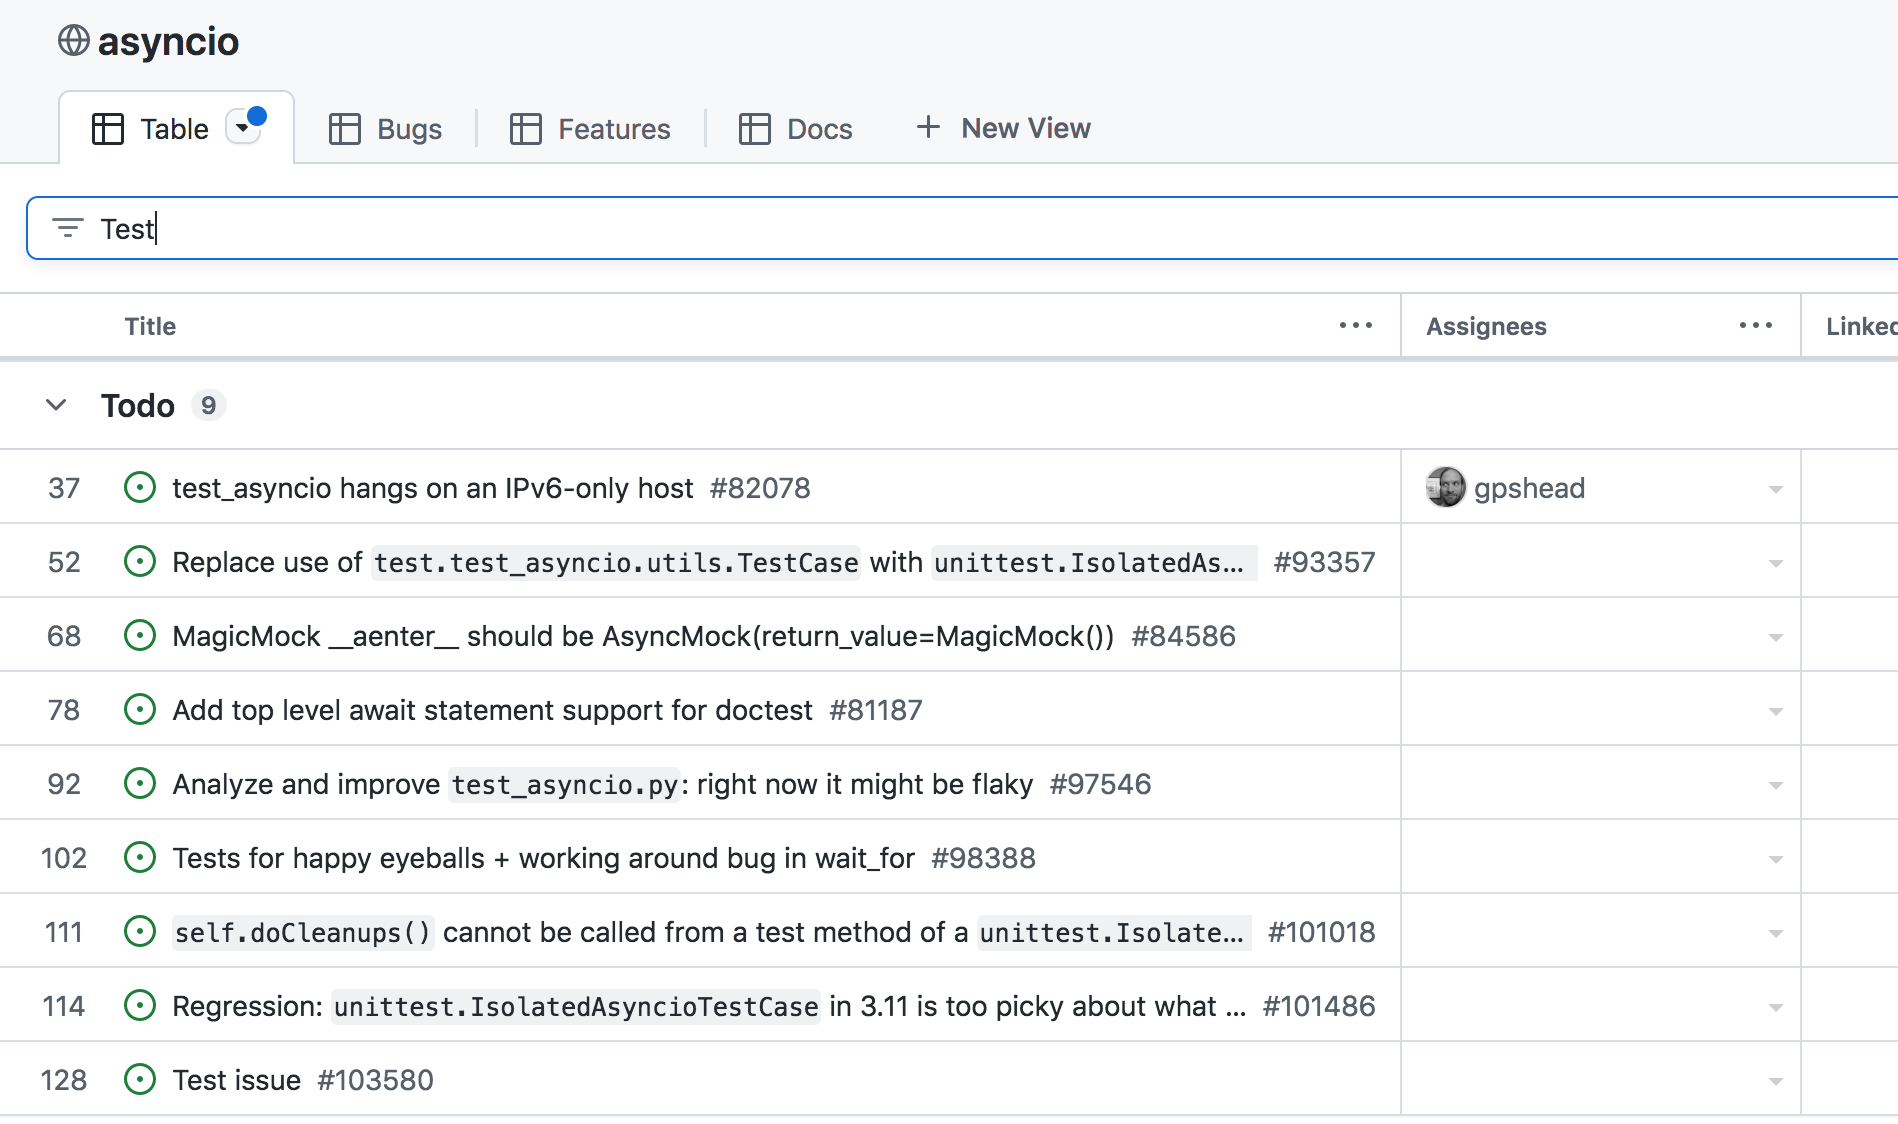Open Assignees column options menu
The height and width of the screenshot is (1124, 1898).
pos(1755,326)
